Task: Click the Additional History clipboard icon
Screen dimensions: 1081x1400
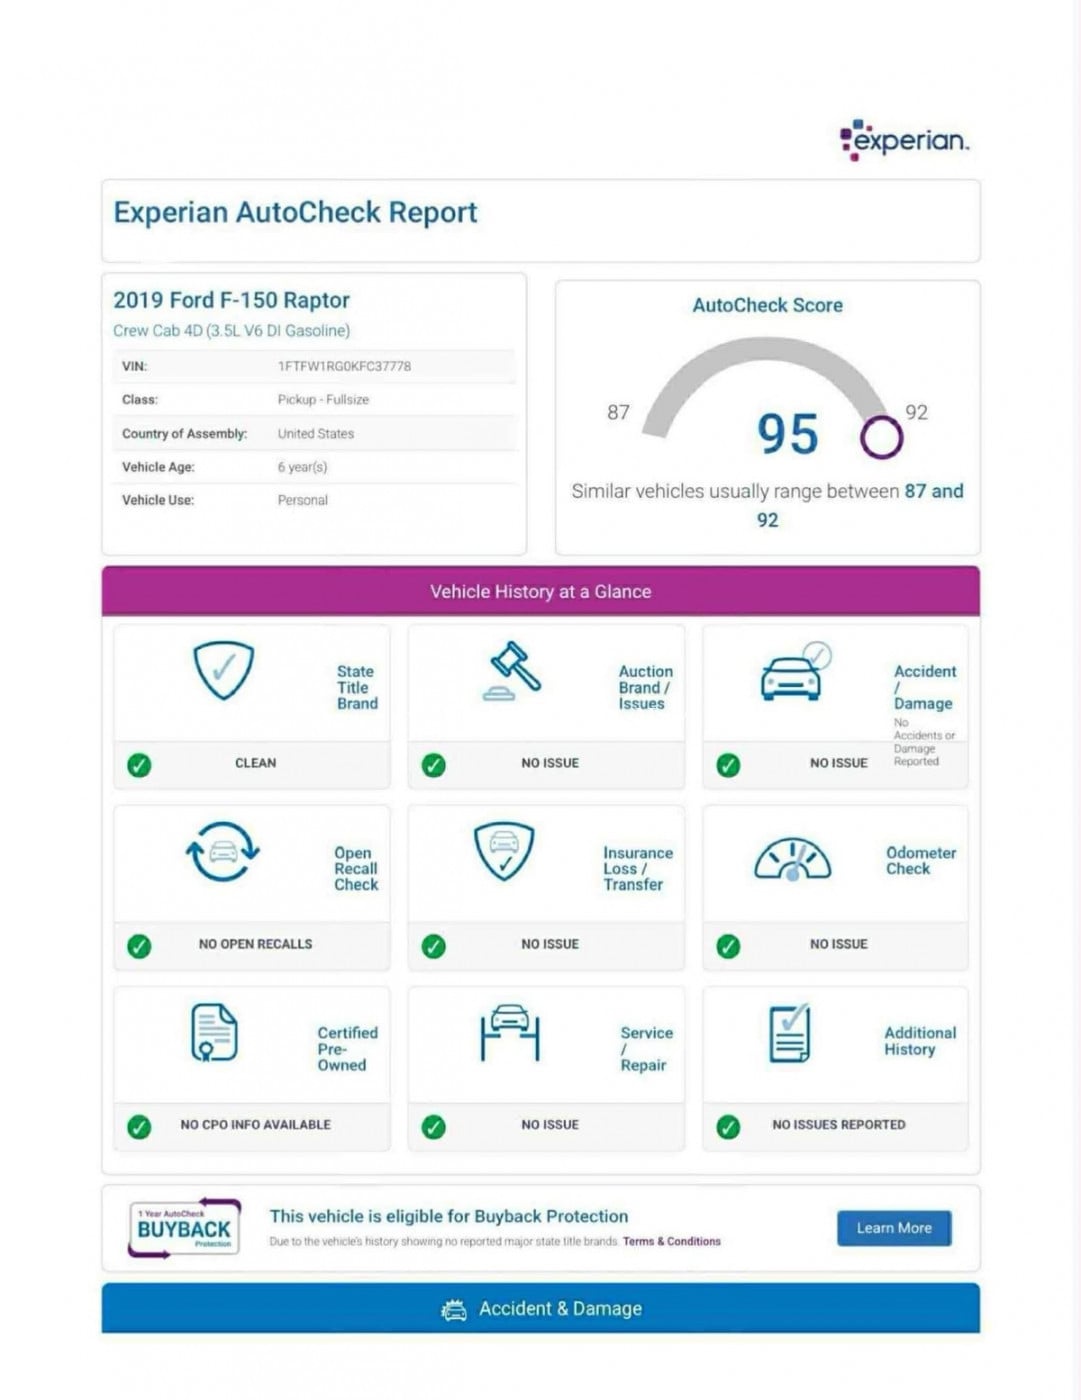Action: (790, 1033)
